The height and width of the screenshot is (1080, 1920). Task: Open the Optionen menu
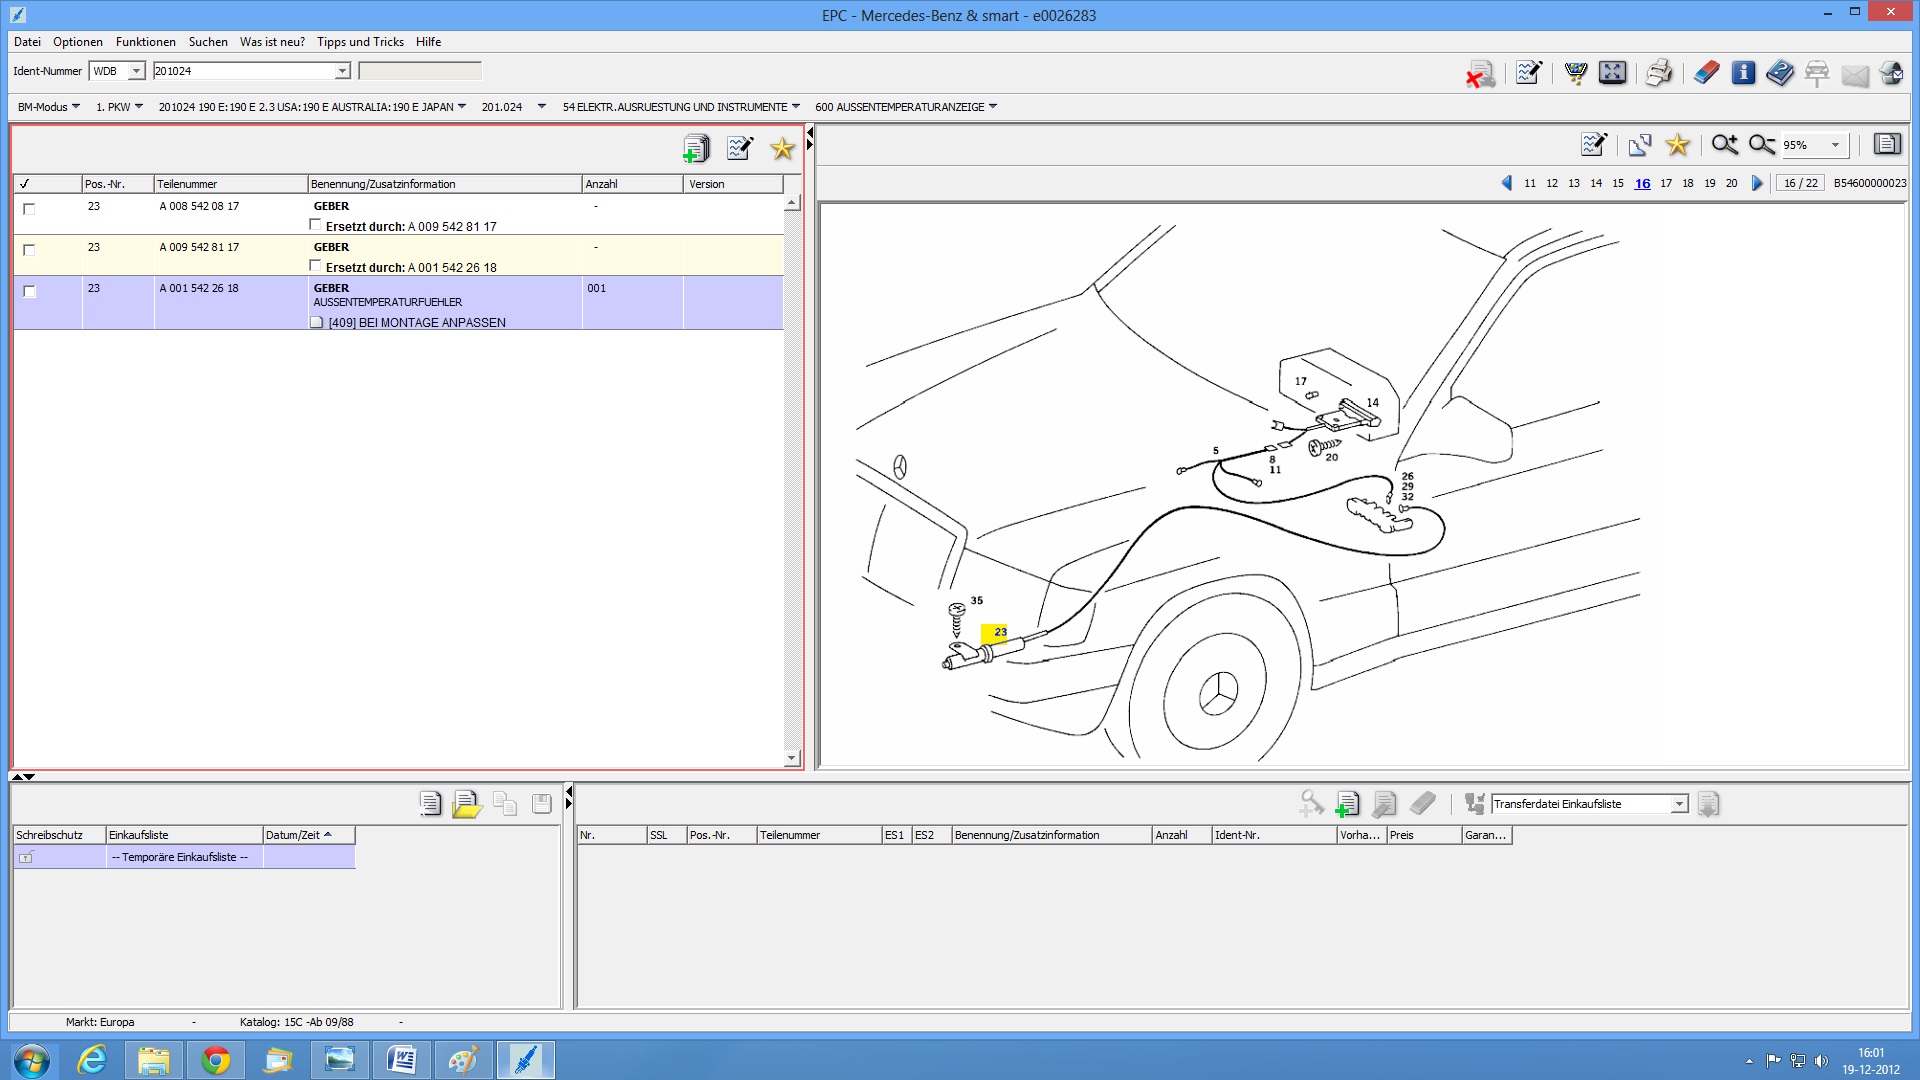pyautogui.click(x=78, y=42)
